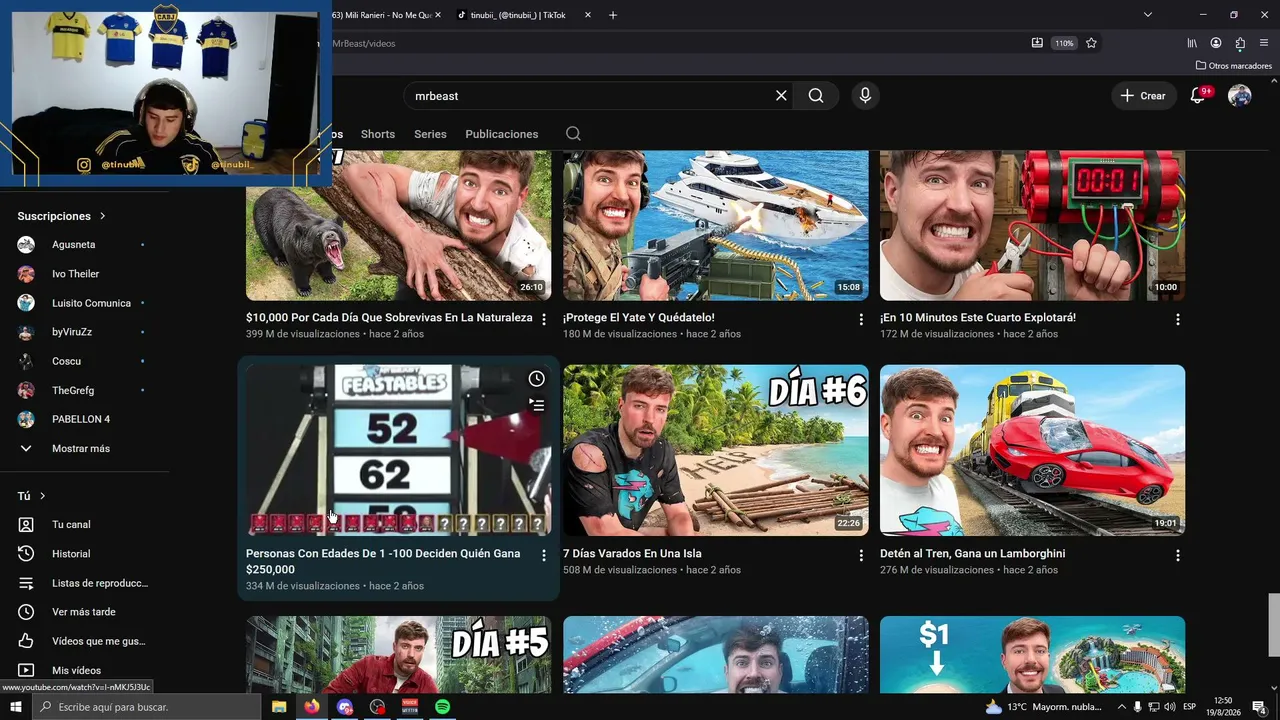Focus the Windows taskbar search box

pyautogui.click(x=146, y=707)
